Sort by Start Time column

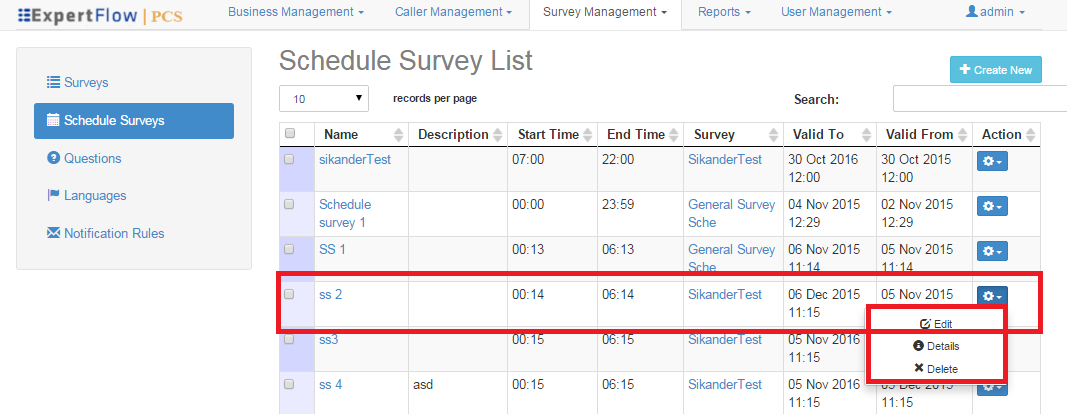pyautogui.click(x=588, y=135)
